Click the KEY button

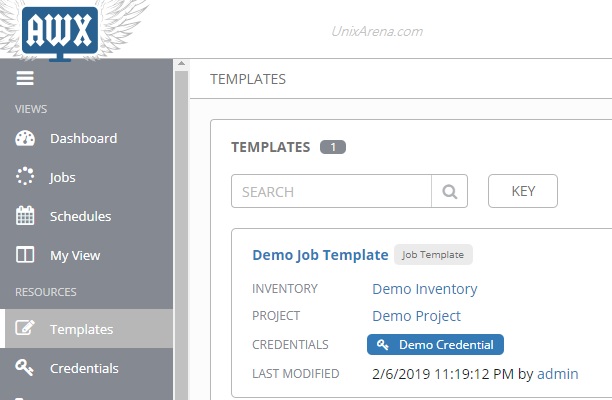pyautogui.click(x=522, y=191)
